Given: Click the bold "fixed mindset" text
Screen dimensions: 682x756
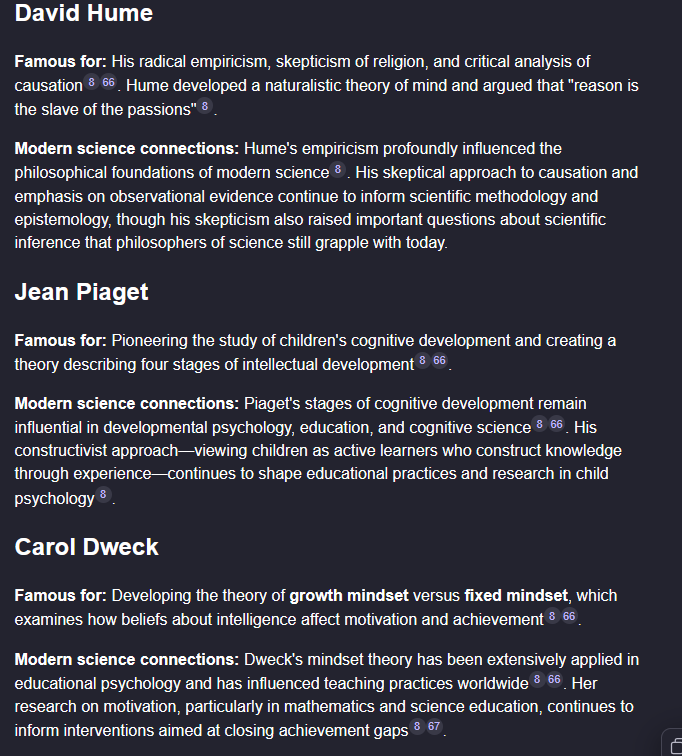Looking at the screenshot, I should (x=516, y=596).
